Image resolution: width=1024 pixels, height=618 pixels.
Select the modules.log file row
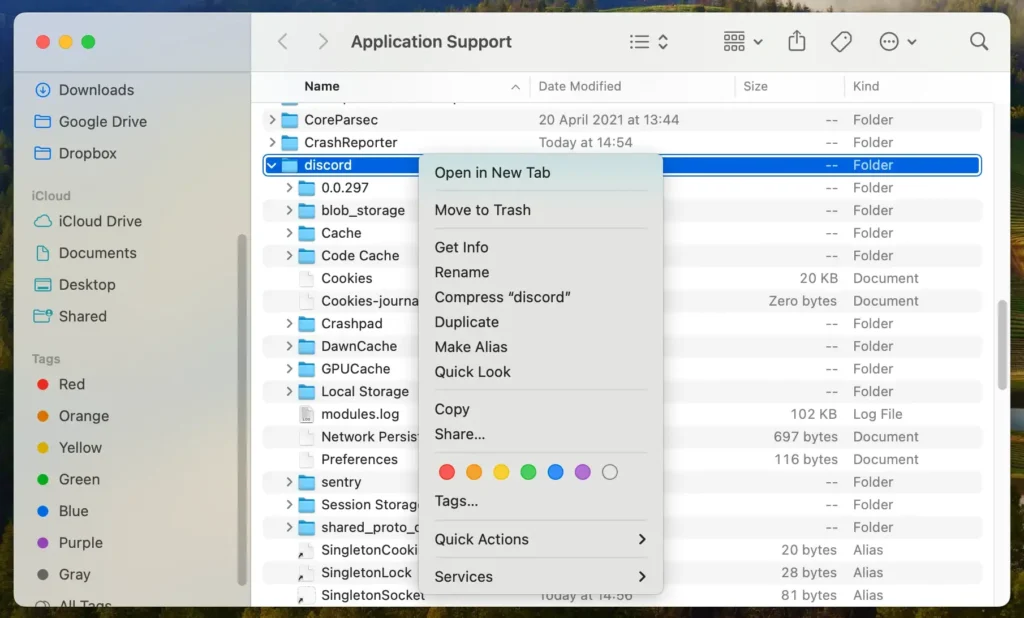tap(360, 414)
